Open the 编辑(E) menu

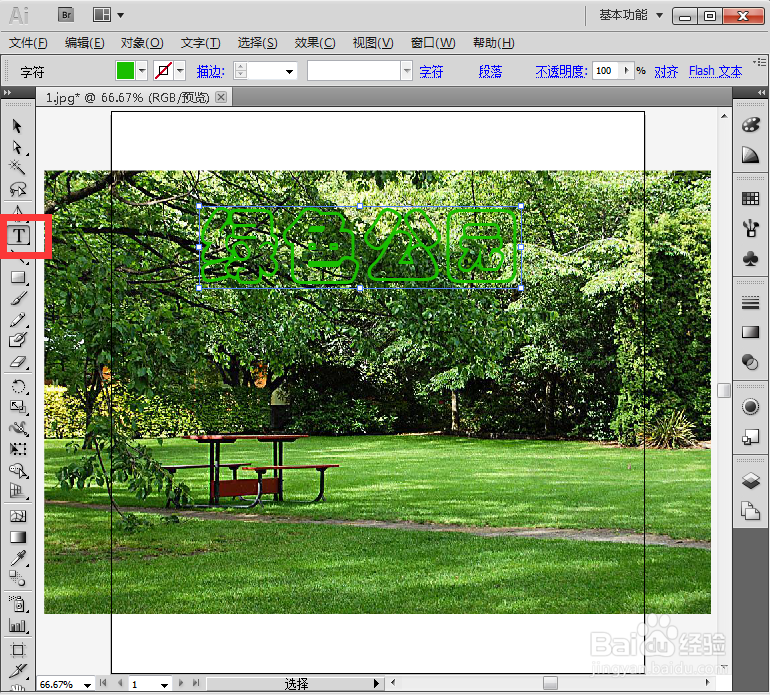(84, 43)
